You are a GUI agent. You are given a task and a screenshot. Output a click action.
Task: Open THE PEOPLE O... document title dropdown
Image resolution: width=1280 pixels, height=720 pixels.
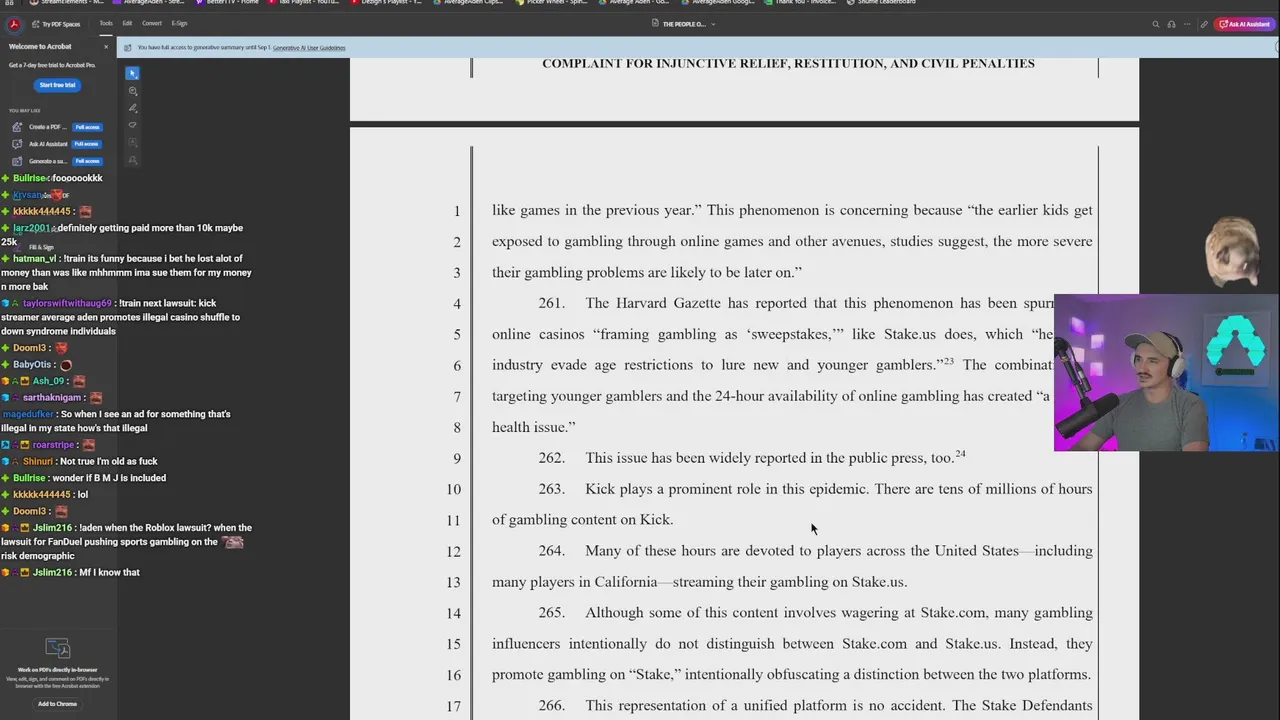point(684,24)
